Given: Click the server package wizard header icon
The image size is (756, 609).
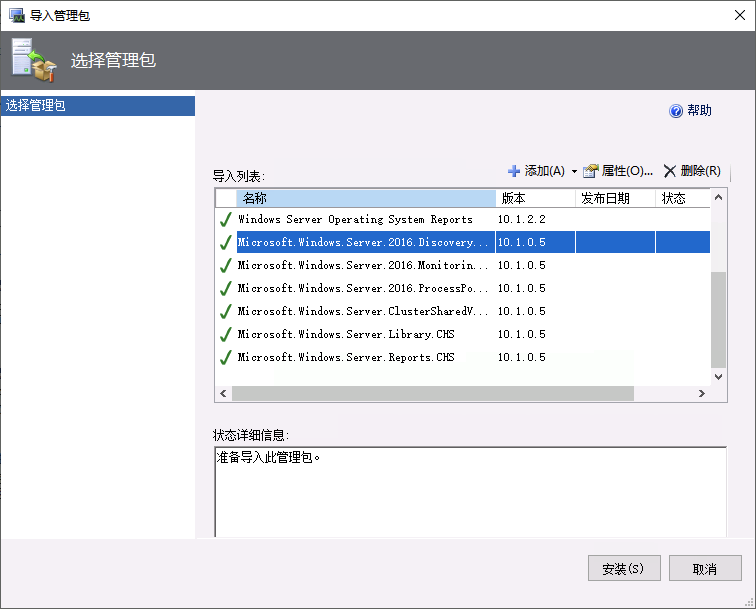Looking at the screenshot, I should pyautogui.click(x=34, y=60).
